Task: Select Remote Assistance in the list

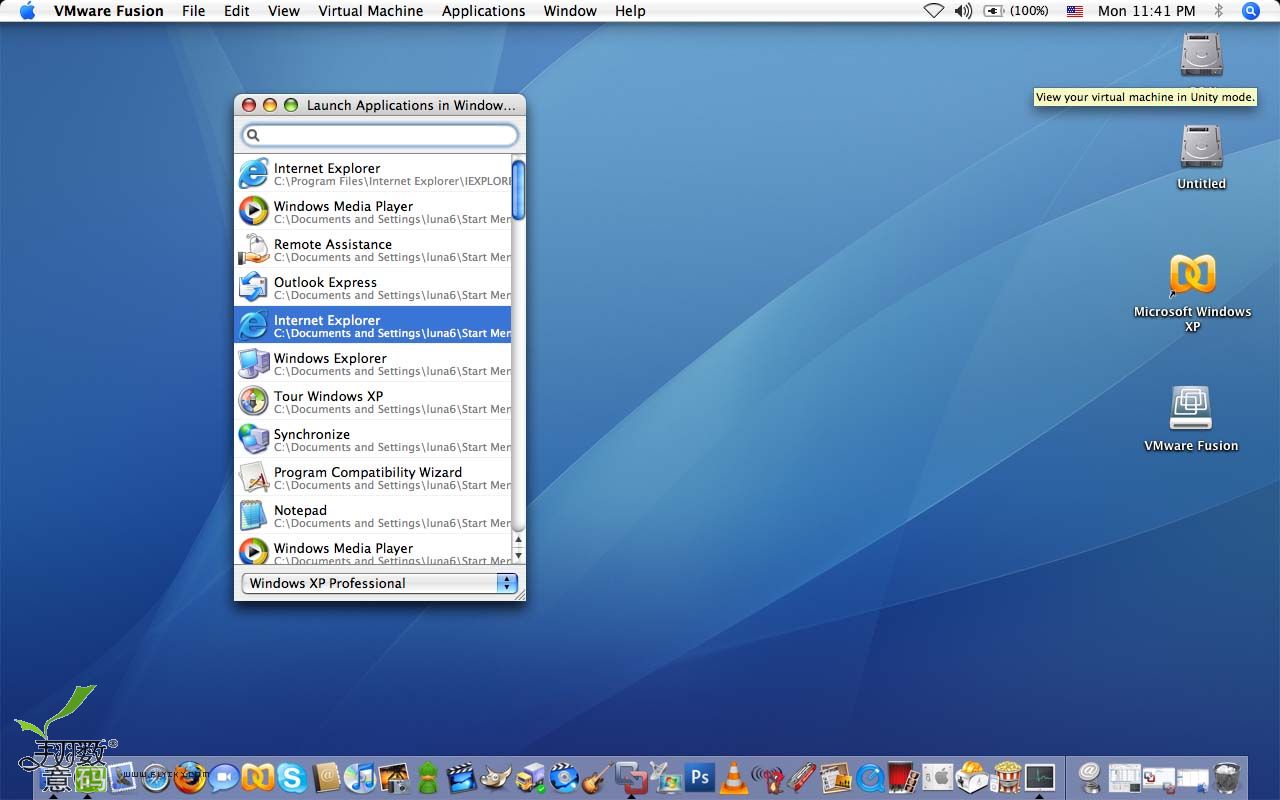Action: pyautogui.click(x=373, y=249)
